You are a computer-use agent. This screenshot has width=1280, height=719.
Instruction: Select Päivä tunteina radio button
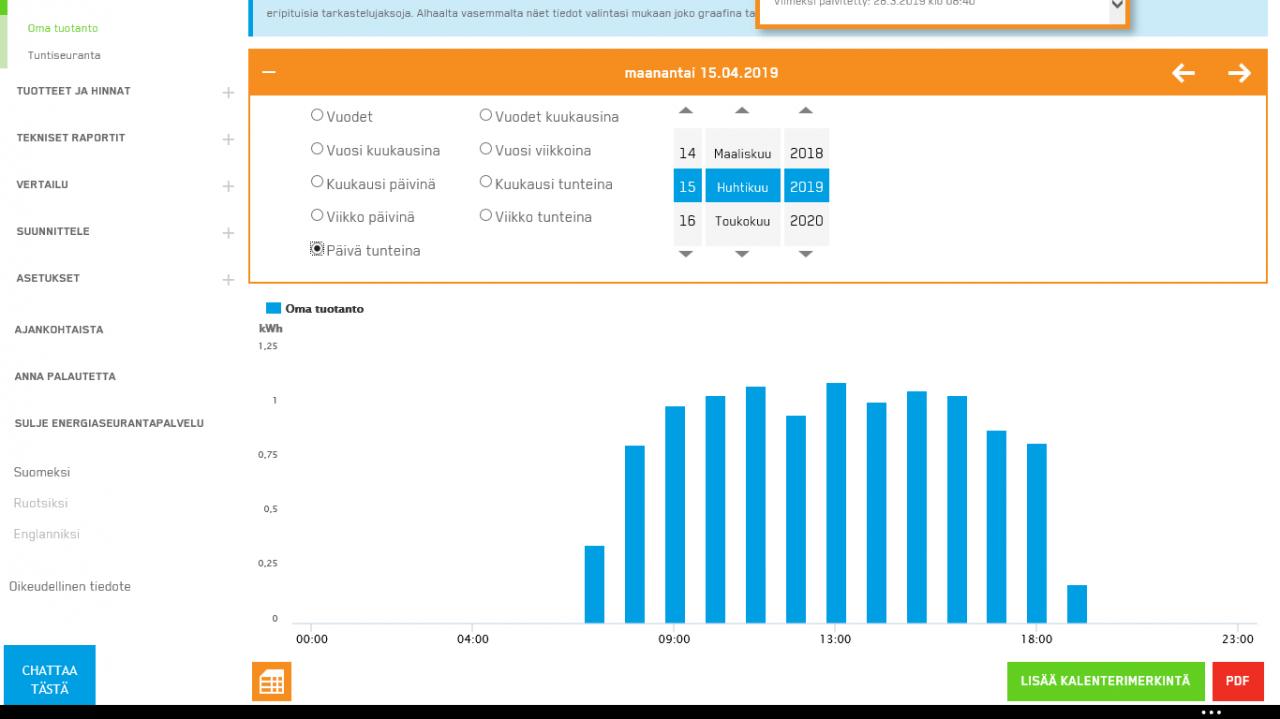click(x=317, y=249)
